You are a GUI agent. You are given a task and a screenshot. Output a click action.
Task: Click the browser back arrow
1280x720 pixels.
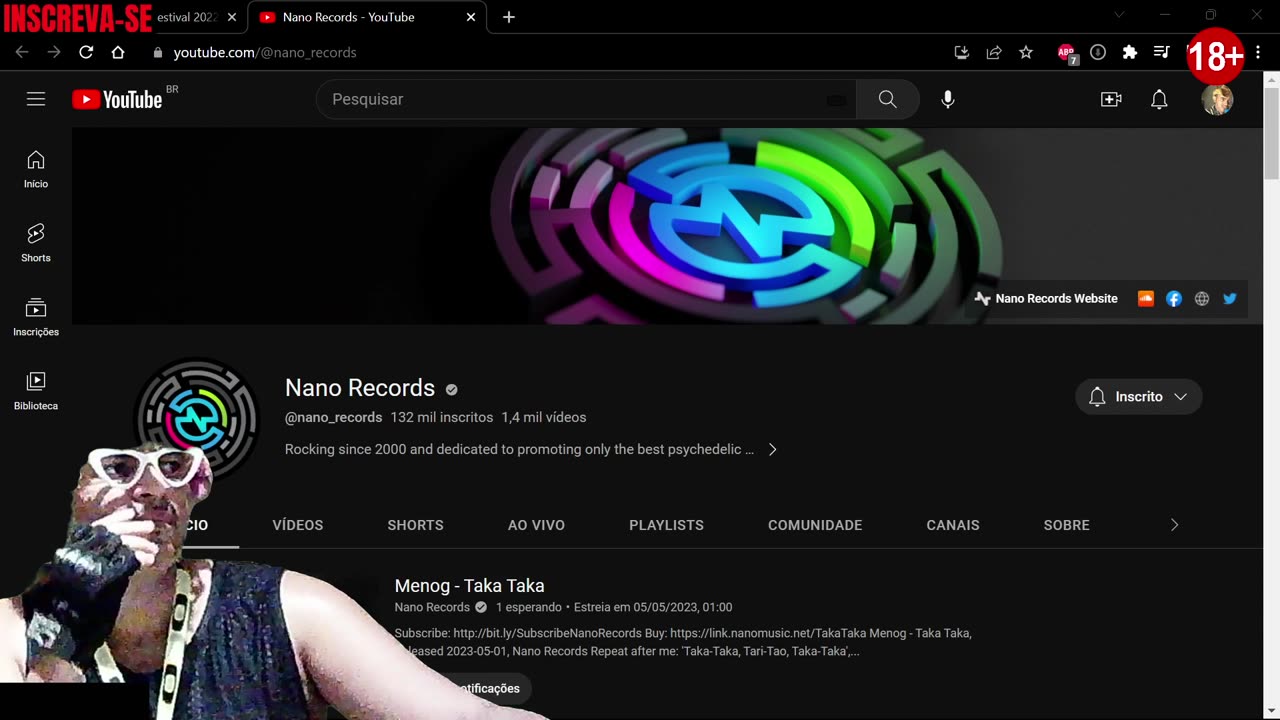tap(22, 52)
